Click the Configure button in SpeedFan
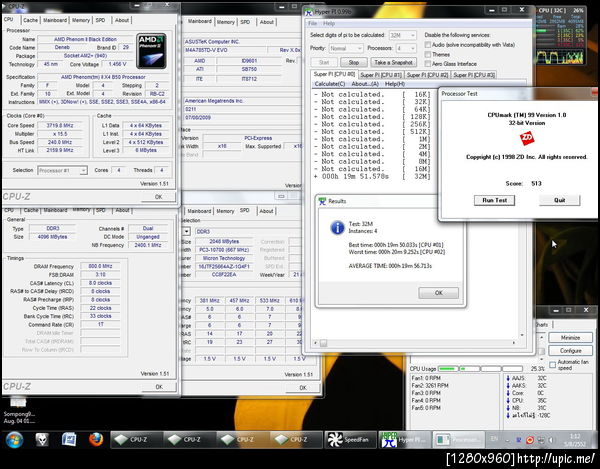The image size is (600, 469). pos(571,350)
